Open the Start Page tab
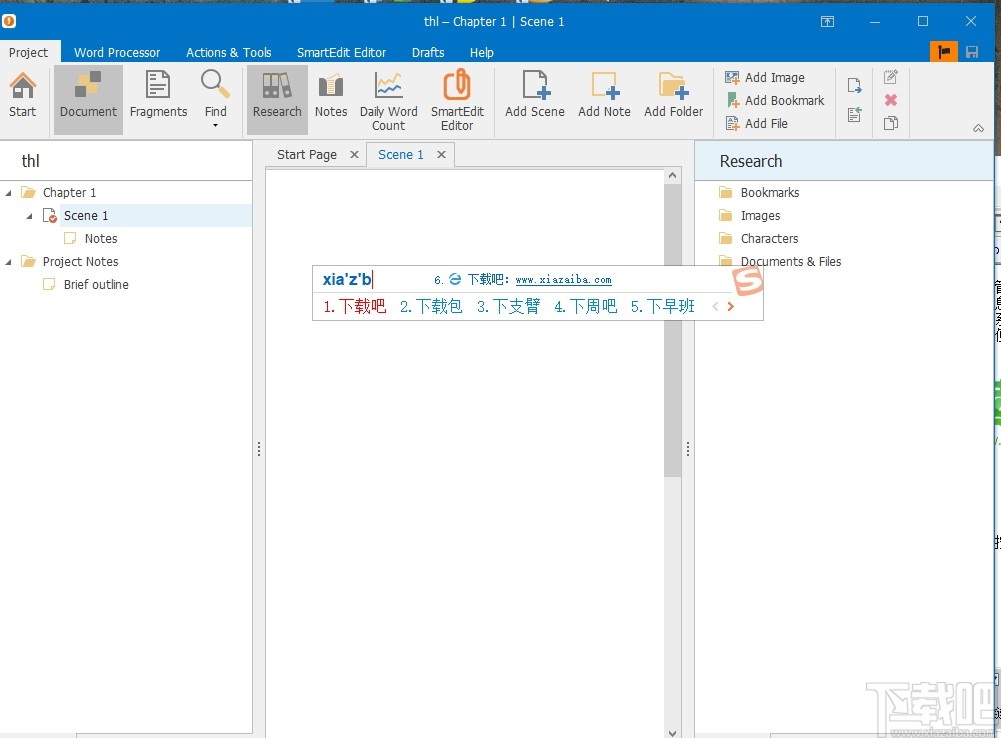This screenshot has height=738, width=1001. tap(306, 154)
